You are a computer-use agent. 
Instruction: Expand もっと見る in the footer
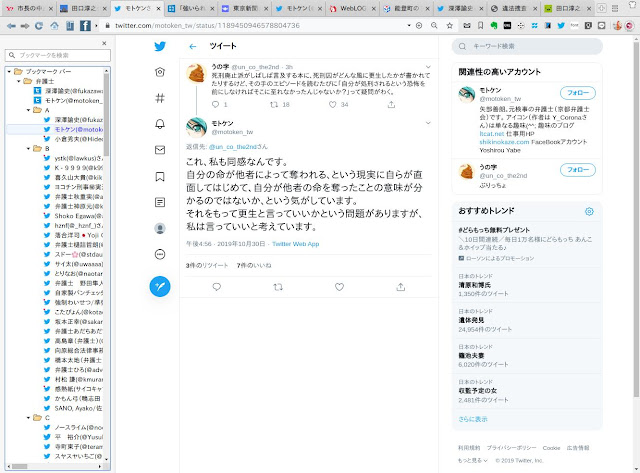(473, 460)
